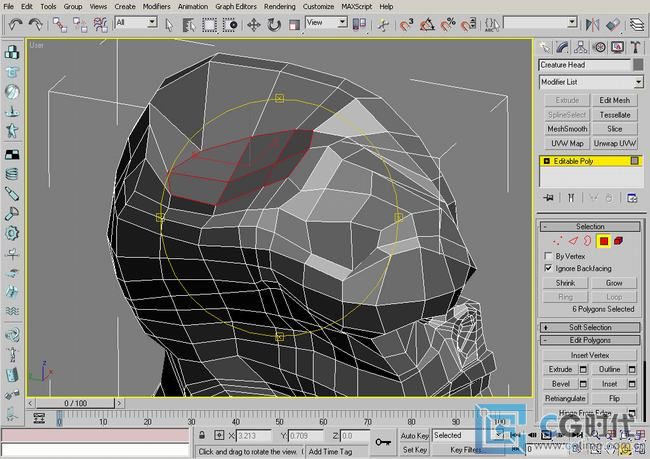This screenshot has width=650, height=459.
Task: Click the Undo arrow in the main toolbar
Action: point(15,24)
